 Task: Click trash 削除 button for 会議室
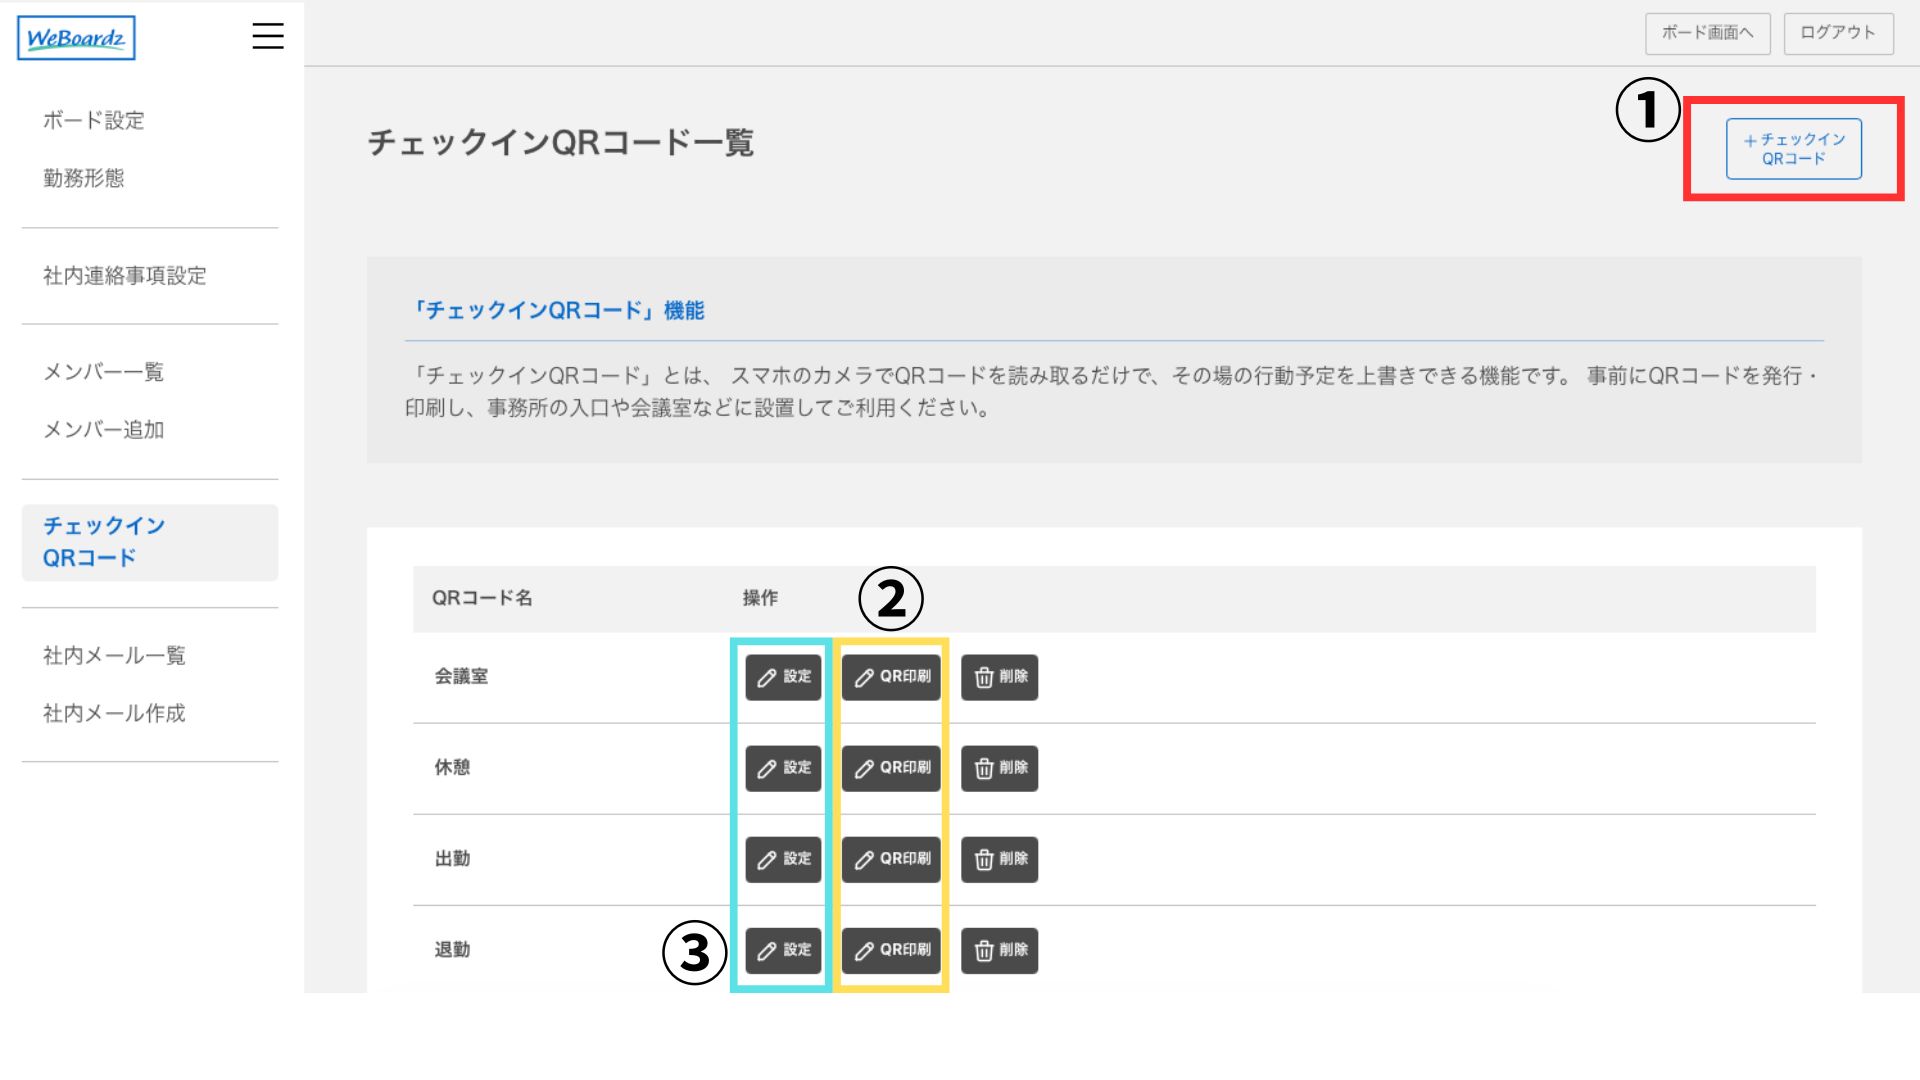pos(999,677)
